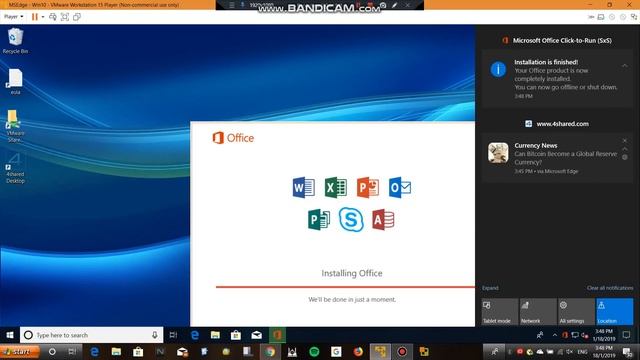The image size is (640, 360).
Task: Open All settings quick action
Action: pyautogui.click(x=576, y=312)
